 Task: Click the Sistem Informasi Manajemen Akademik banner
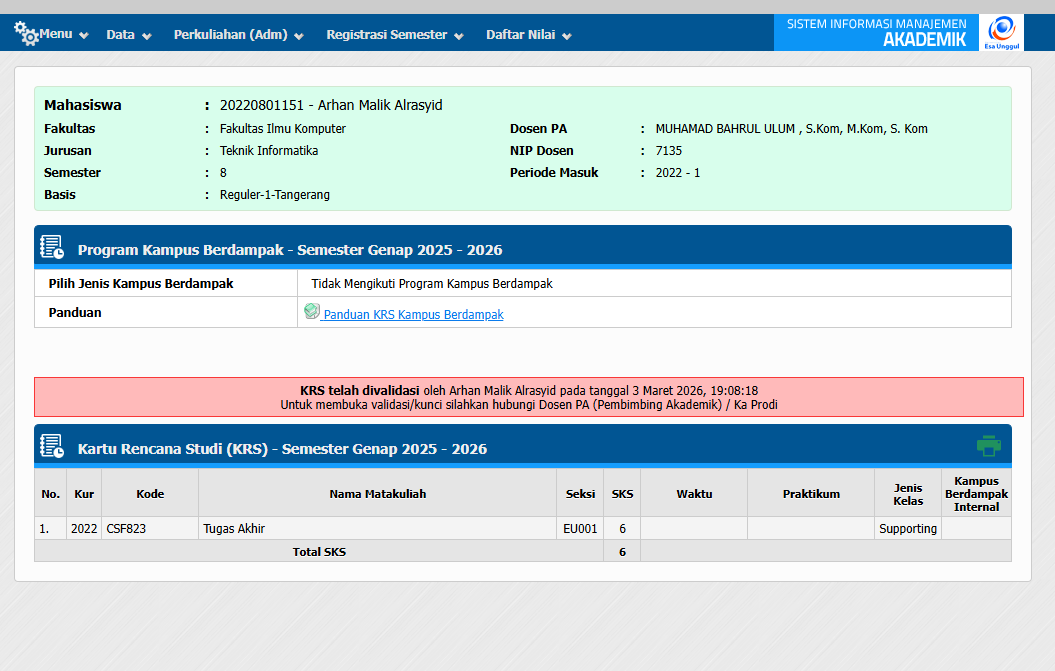876,32
